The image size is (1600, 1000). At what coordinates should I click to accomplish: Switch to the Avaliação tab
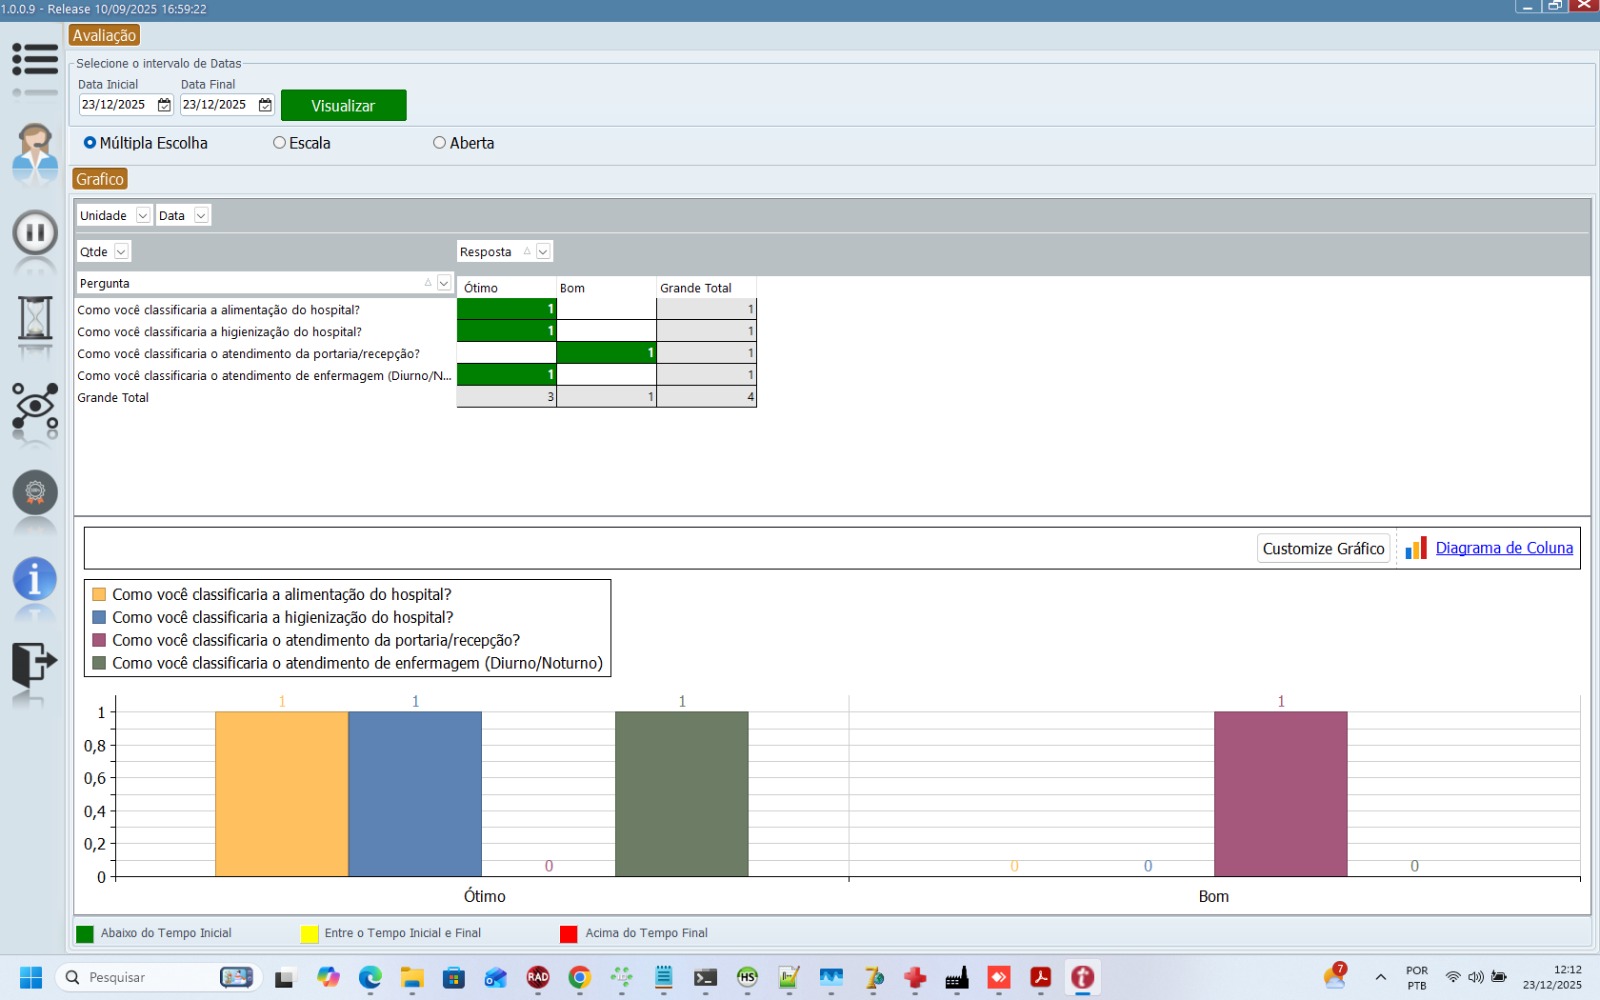click(104, 36)
